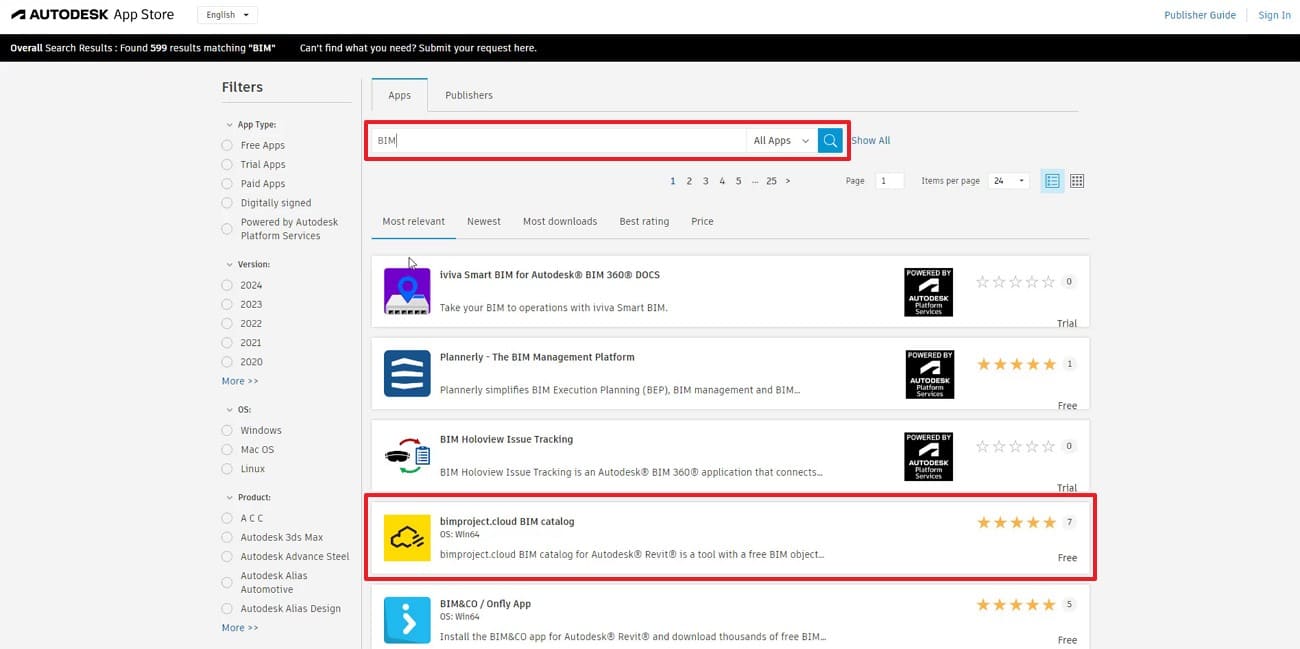Select the Free Apps filter
Screen dimensions: 1300x649
point(227,146)
